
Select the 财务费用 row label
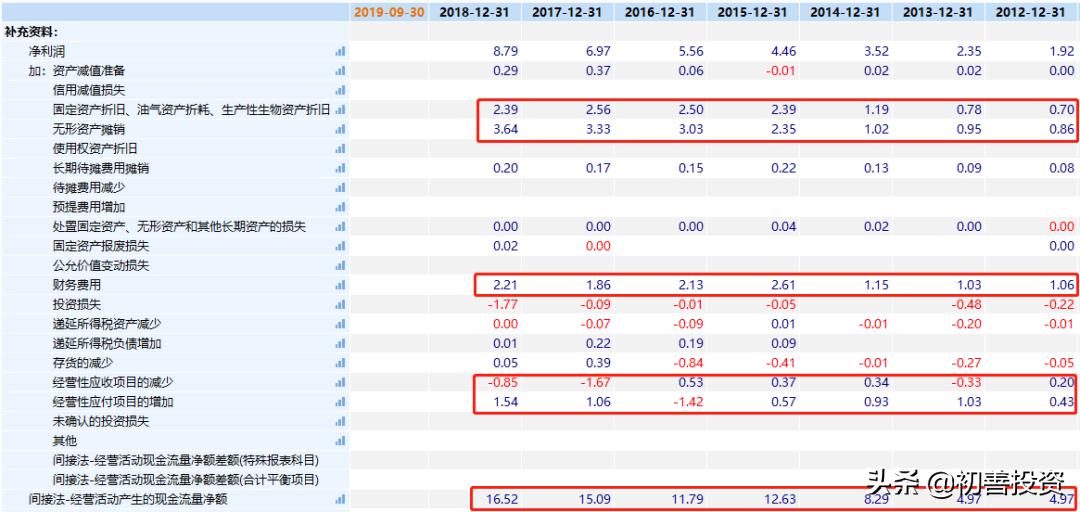click(x=77, y=285)
